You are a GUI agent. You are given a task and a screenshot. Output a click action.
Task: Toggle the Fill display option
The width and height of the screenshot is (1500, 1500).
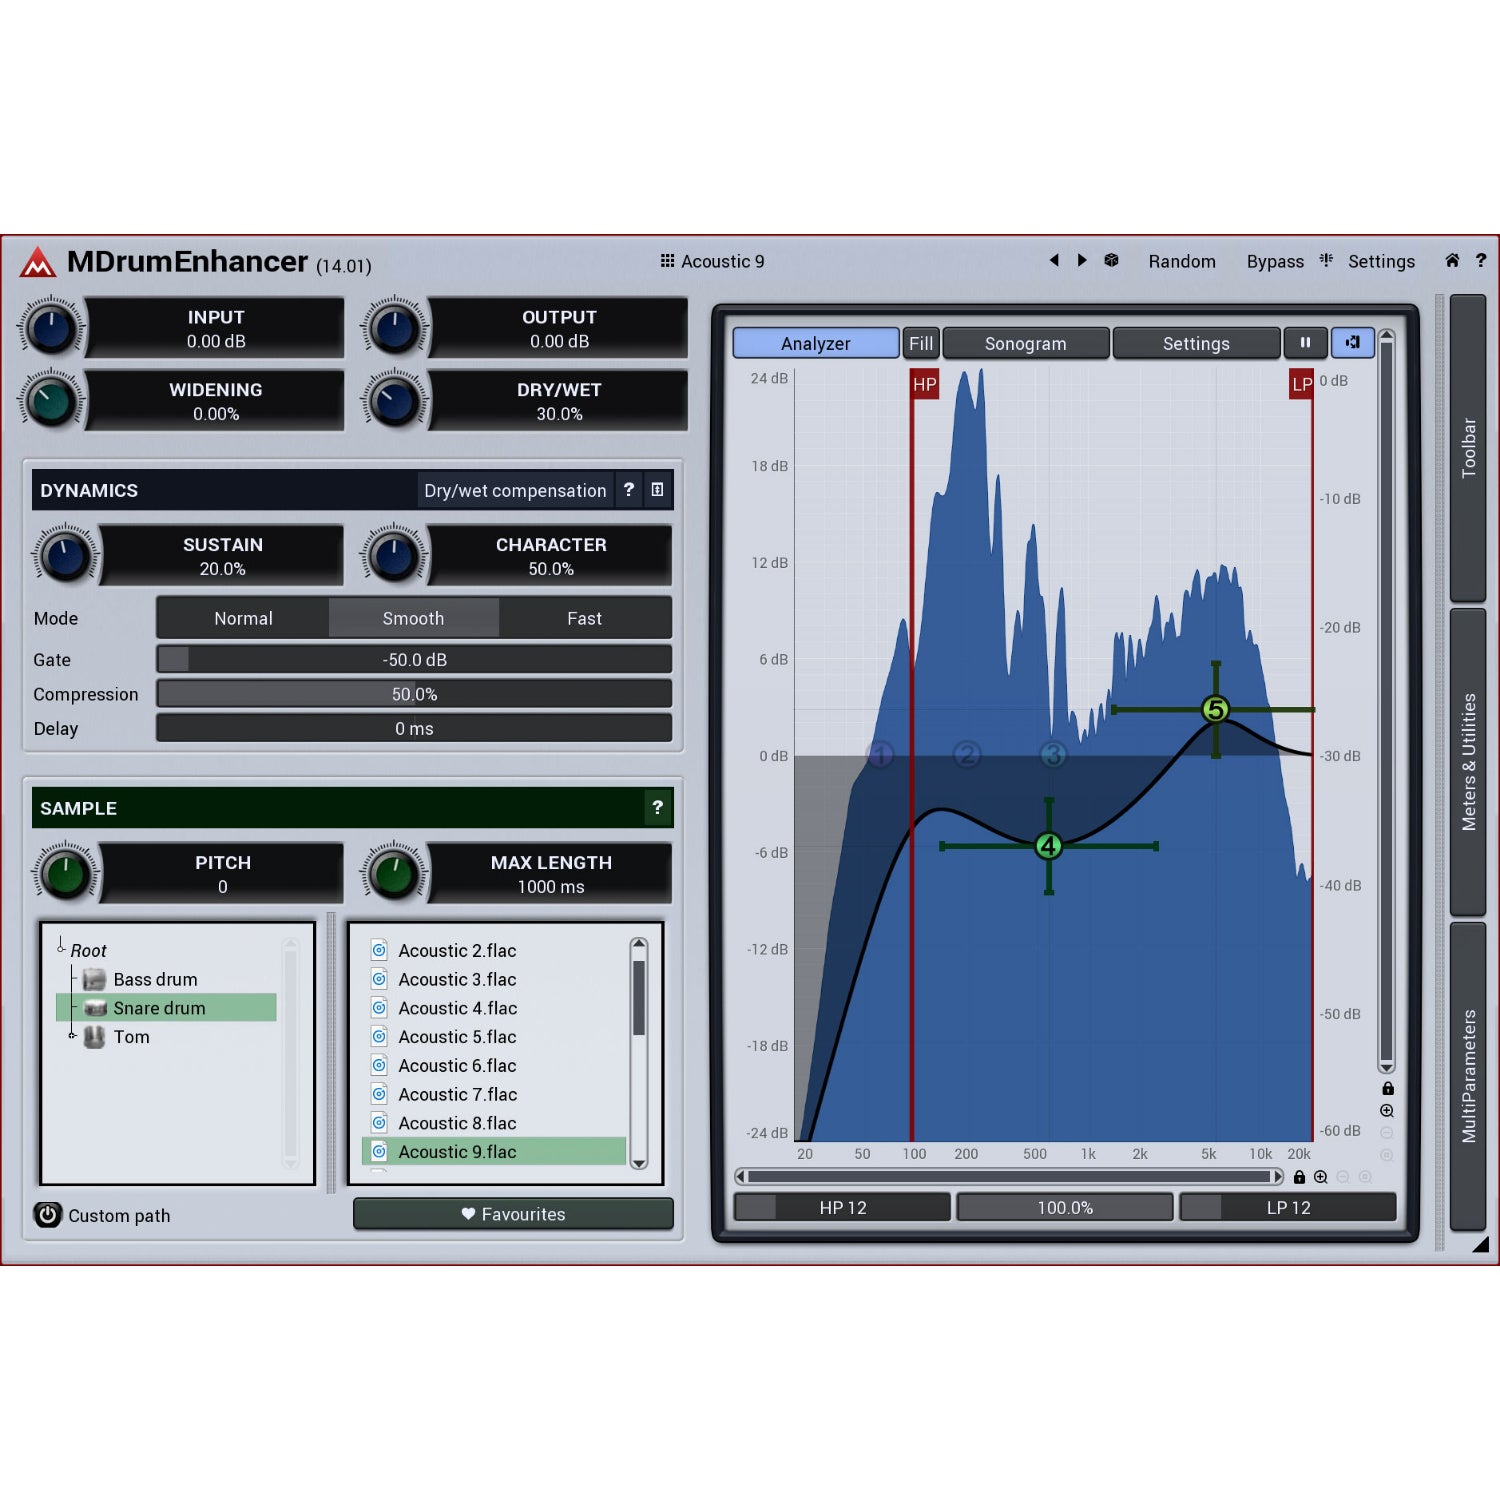click(921, 343)
